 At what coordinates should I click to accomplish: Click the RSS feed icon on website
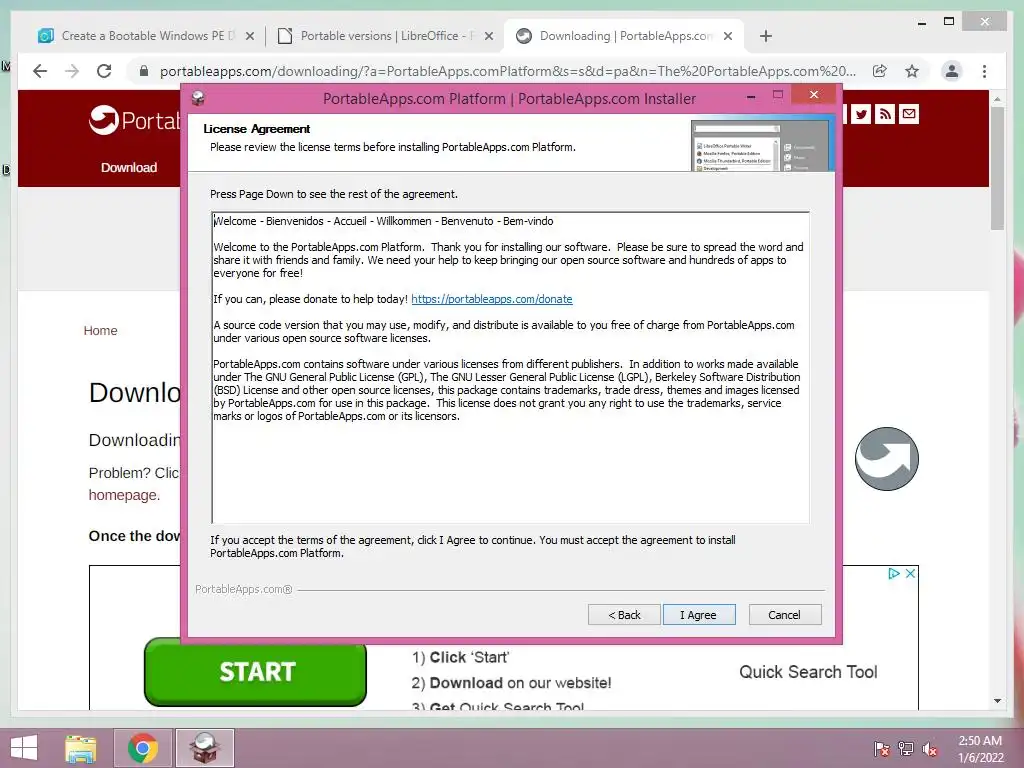(885, 114)
